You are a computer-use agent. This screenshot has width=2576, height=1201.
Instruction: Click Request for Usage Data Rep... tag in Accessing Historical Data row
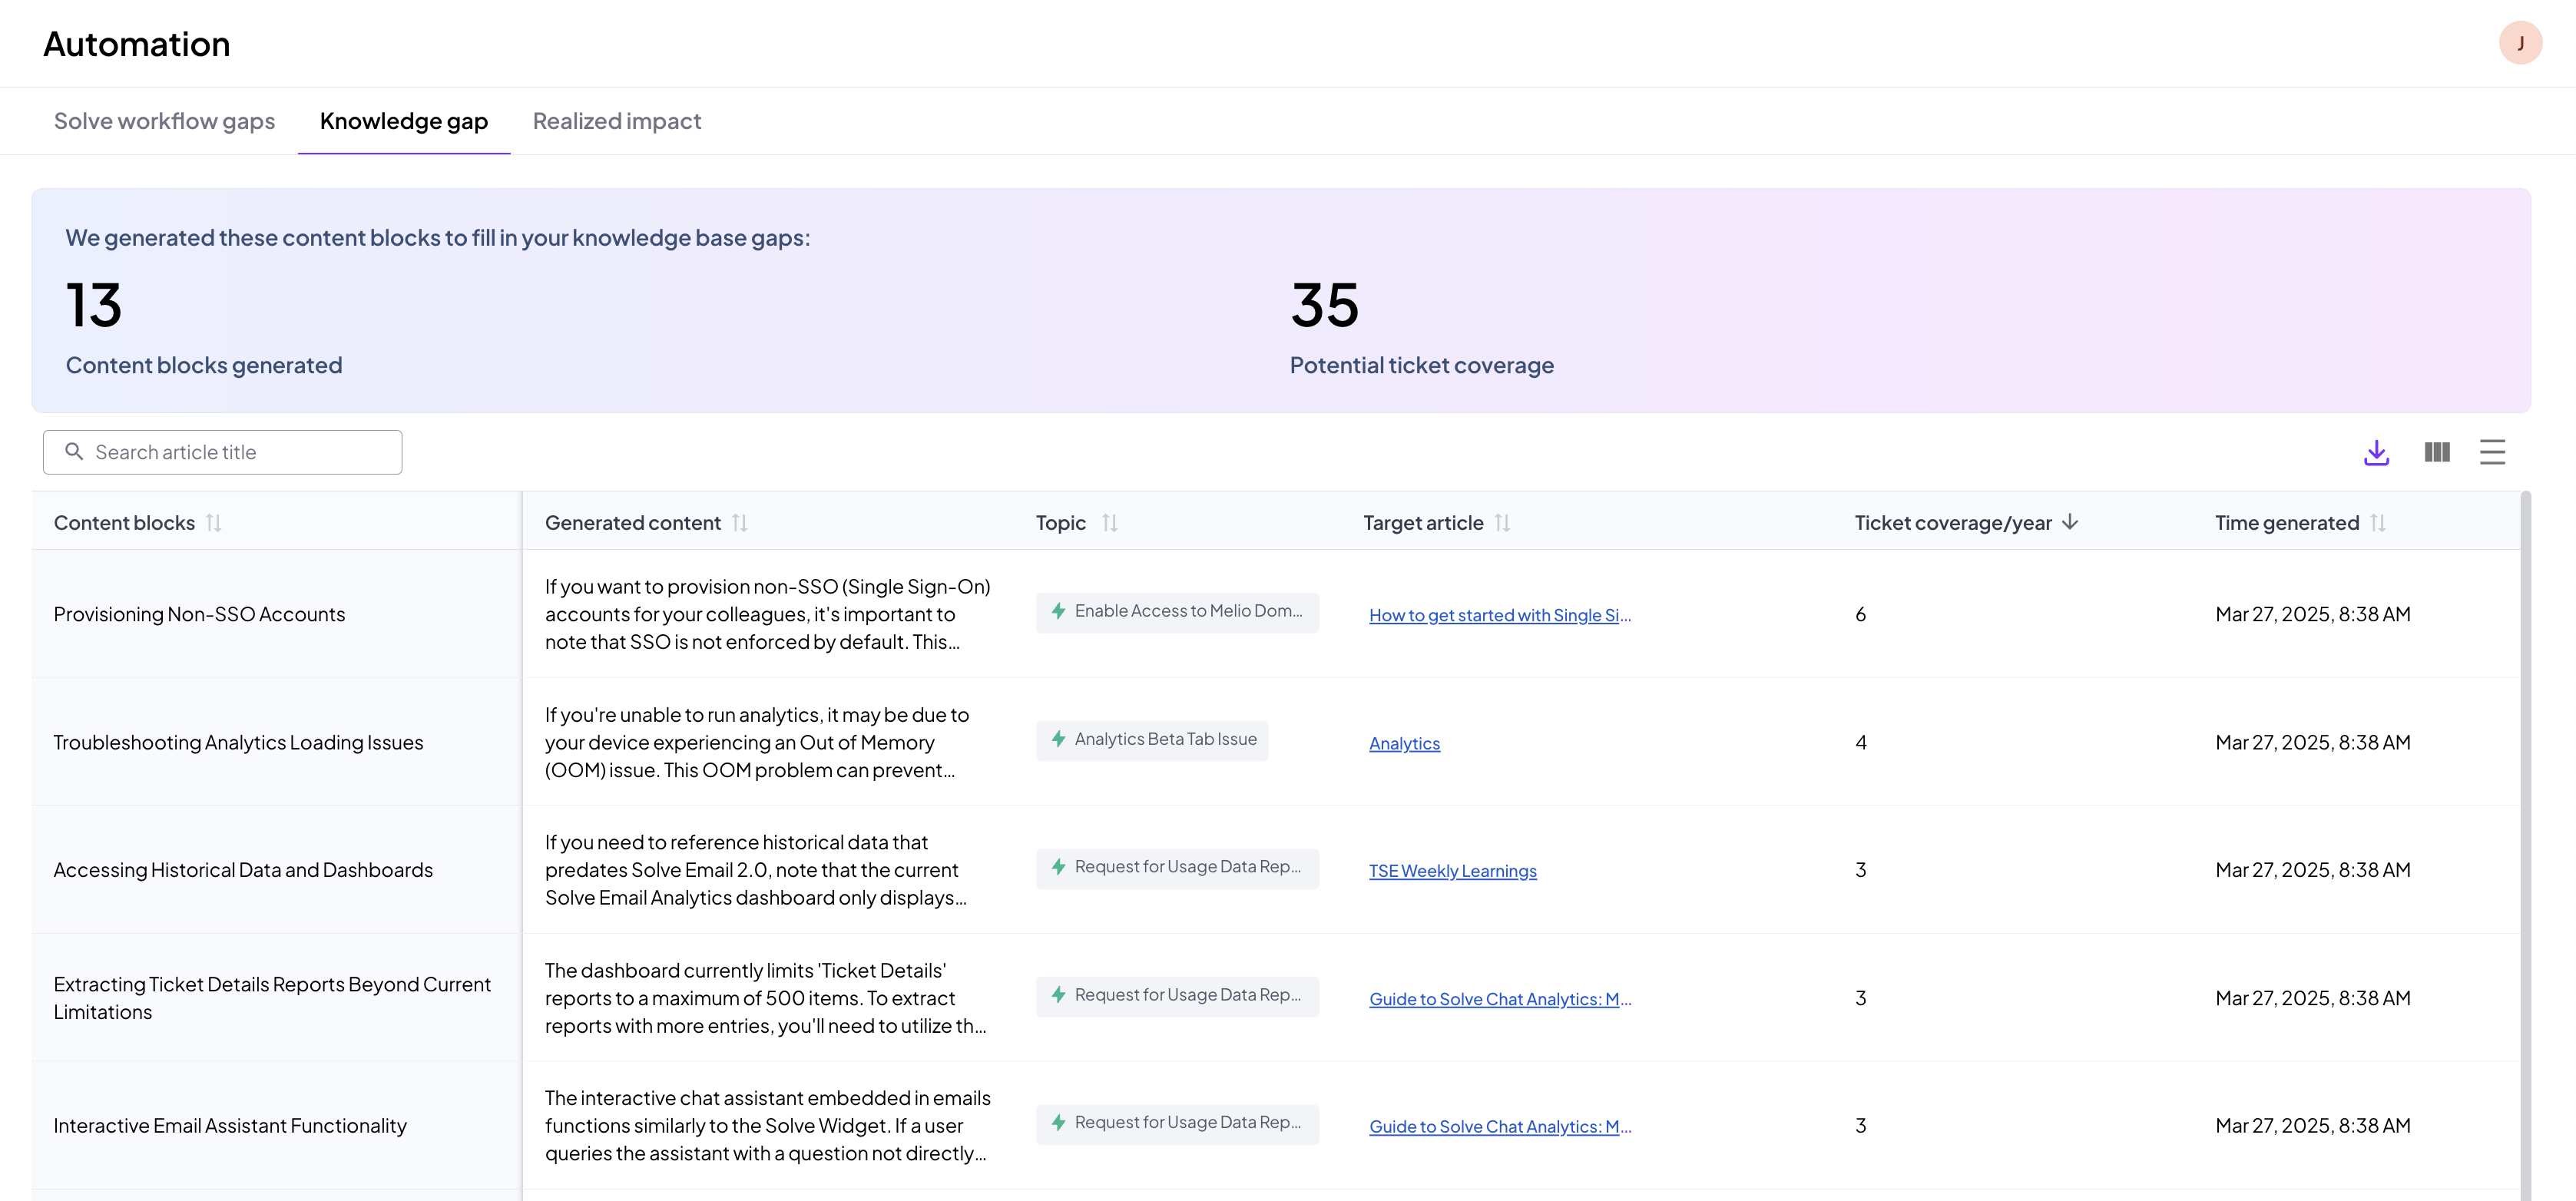(1177, 868)
